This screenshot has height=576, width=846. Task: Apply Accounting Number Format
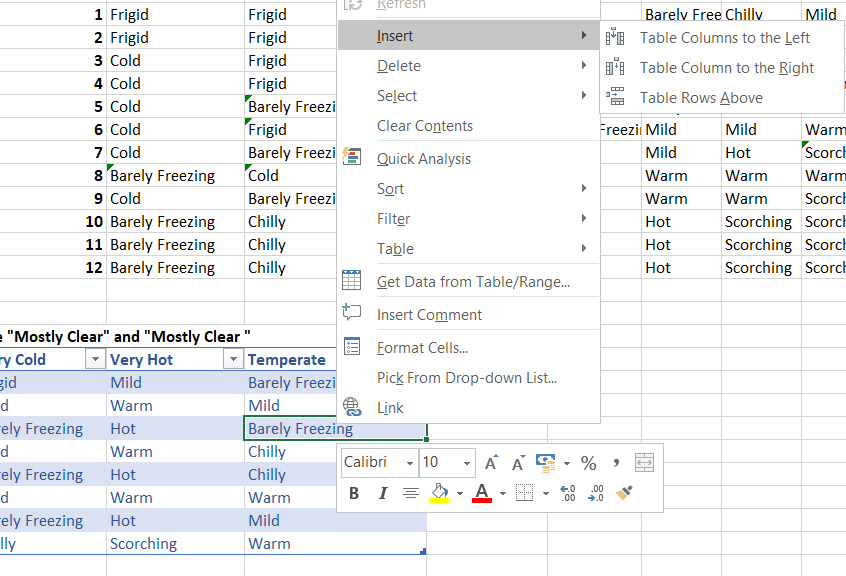tap(545, 462)
